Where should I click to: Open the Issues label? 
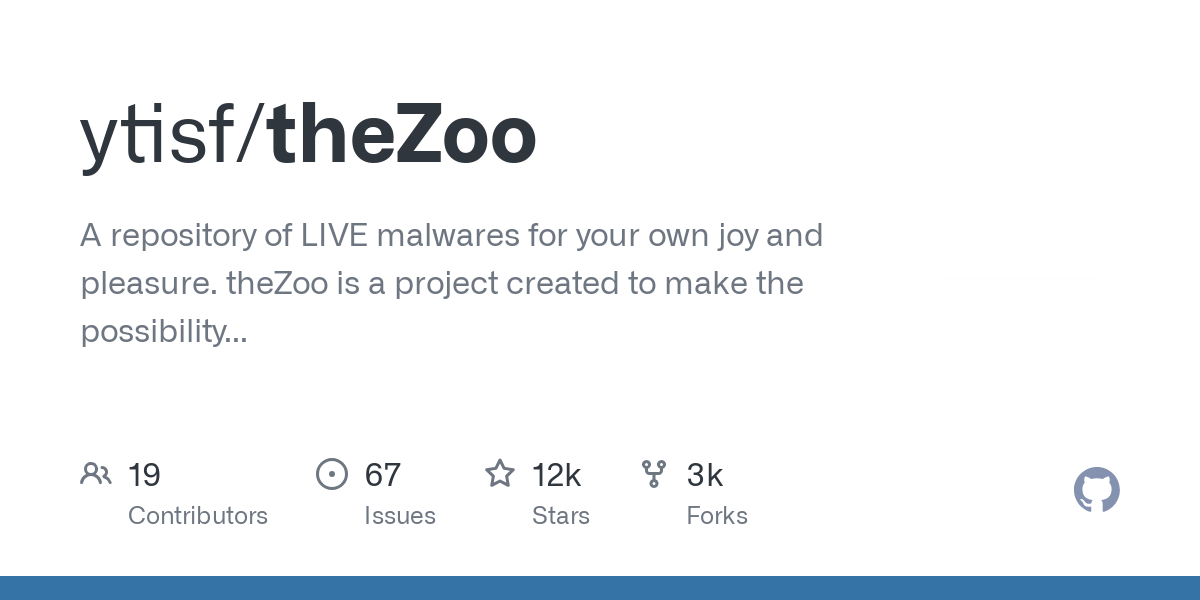point(400,516)
